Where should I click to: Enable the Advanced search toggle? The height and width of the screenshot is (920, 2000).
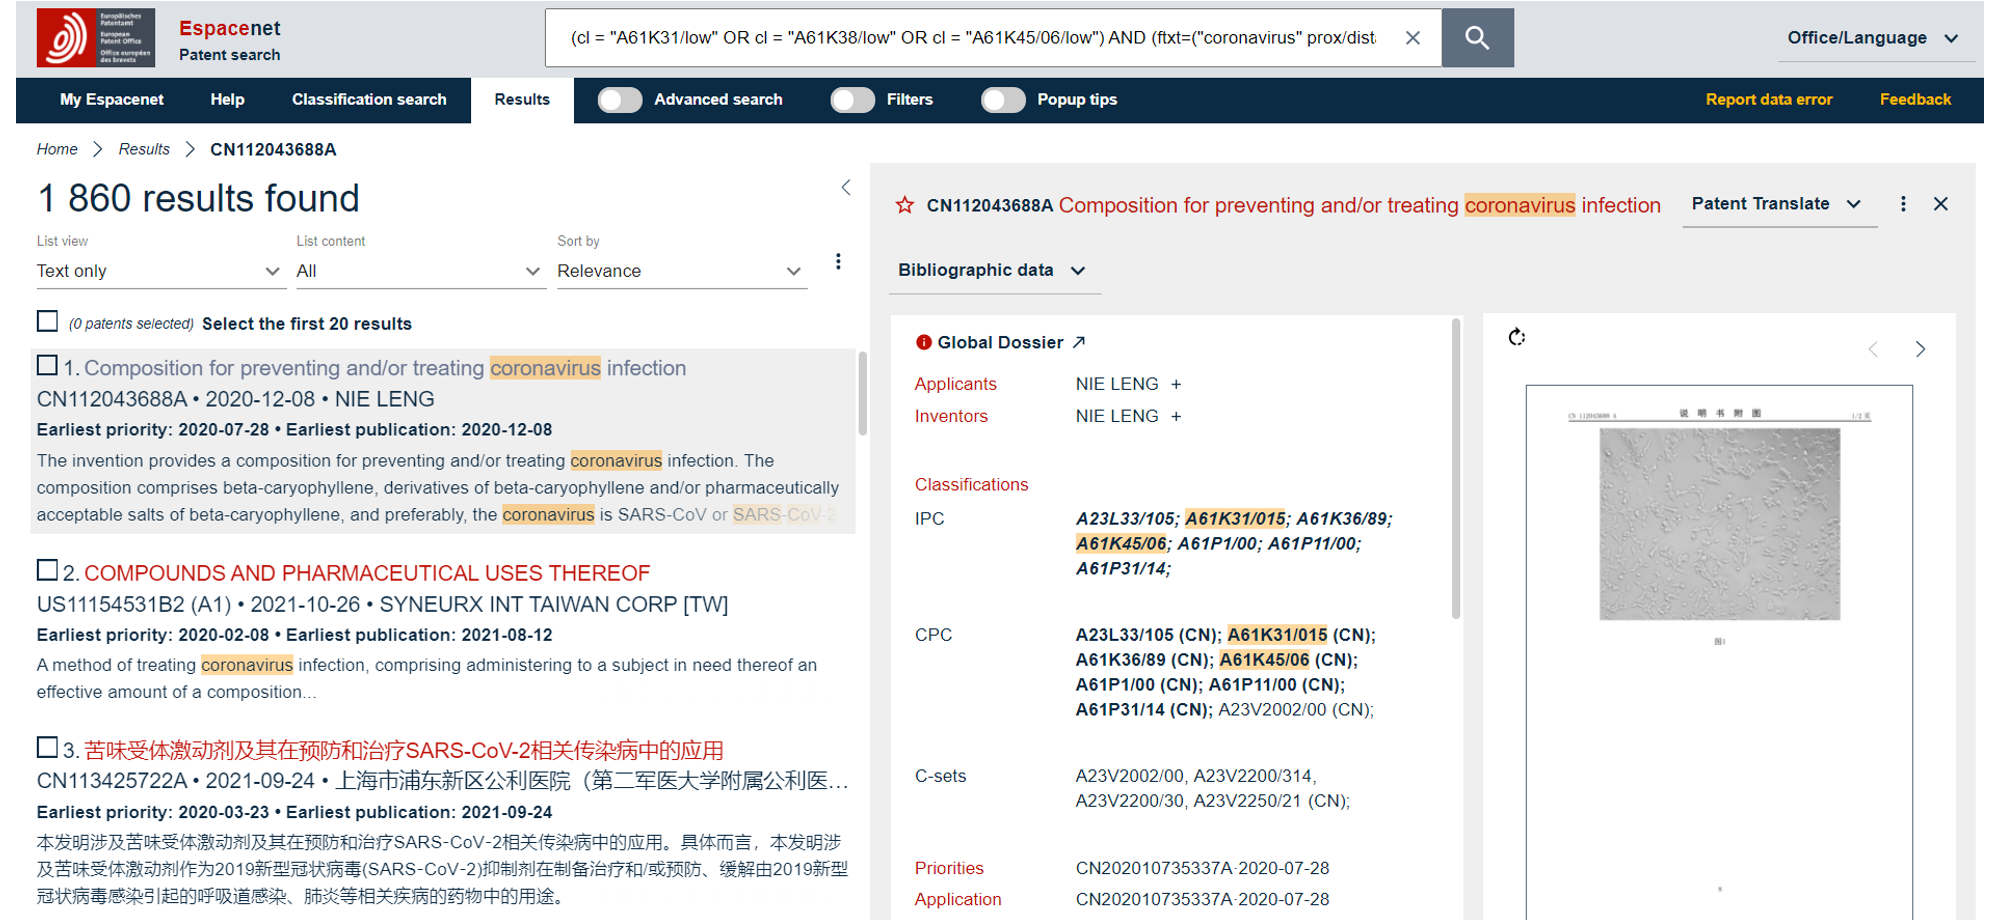pos(620,100)
